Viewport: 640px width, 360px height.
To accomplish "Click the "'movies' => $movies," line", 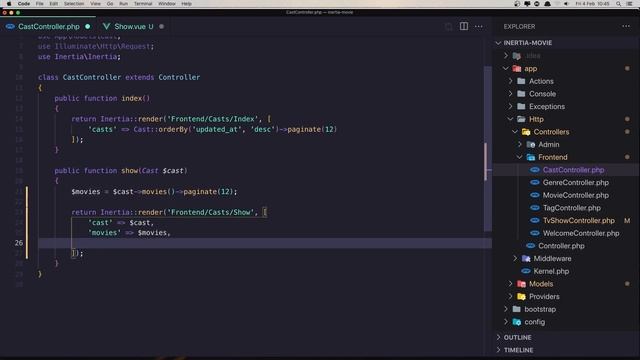I will click(x=129, y=233).
